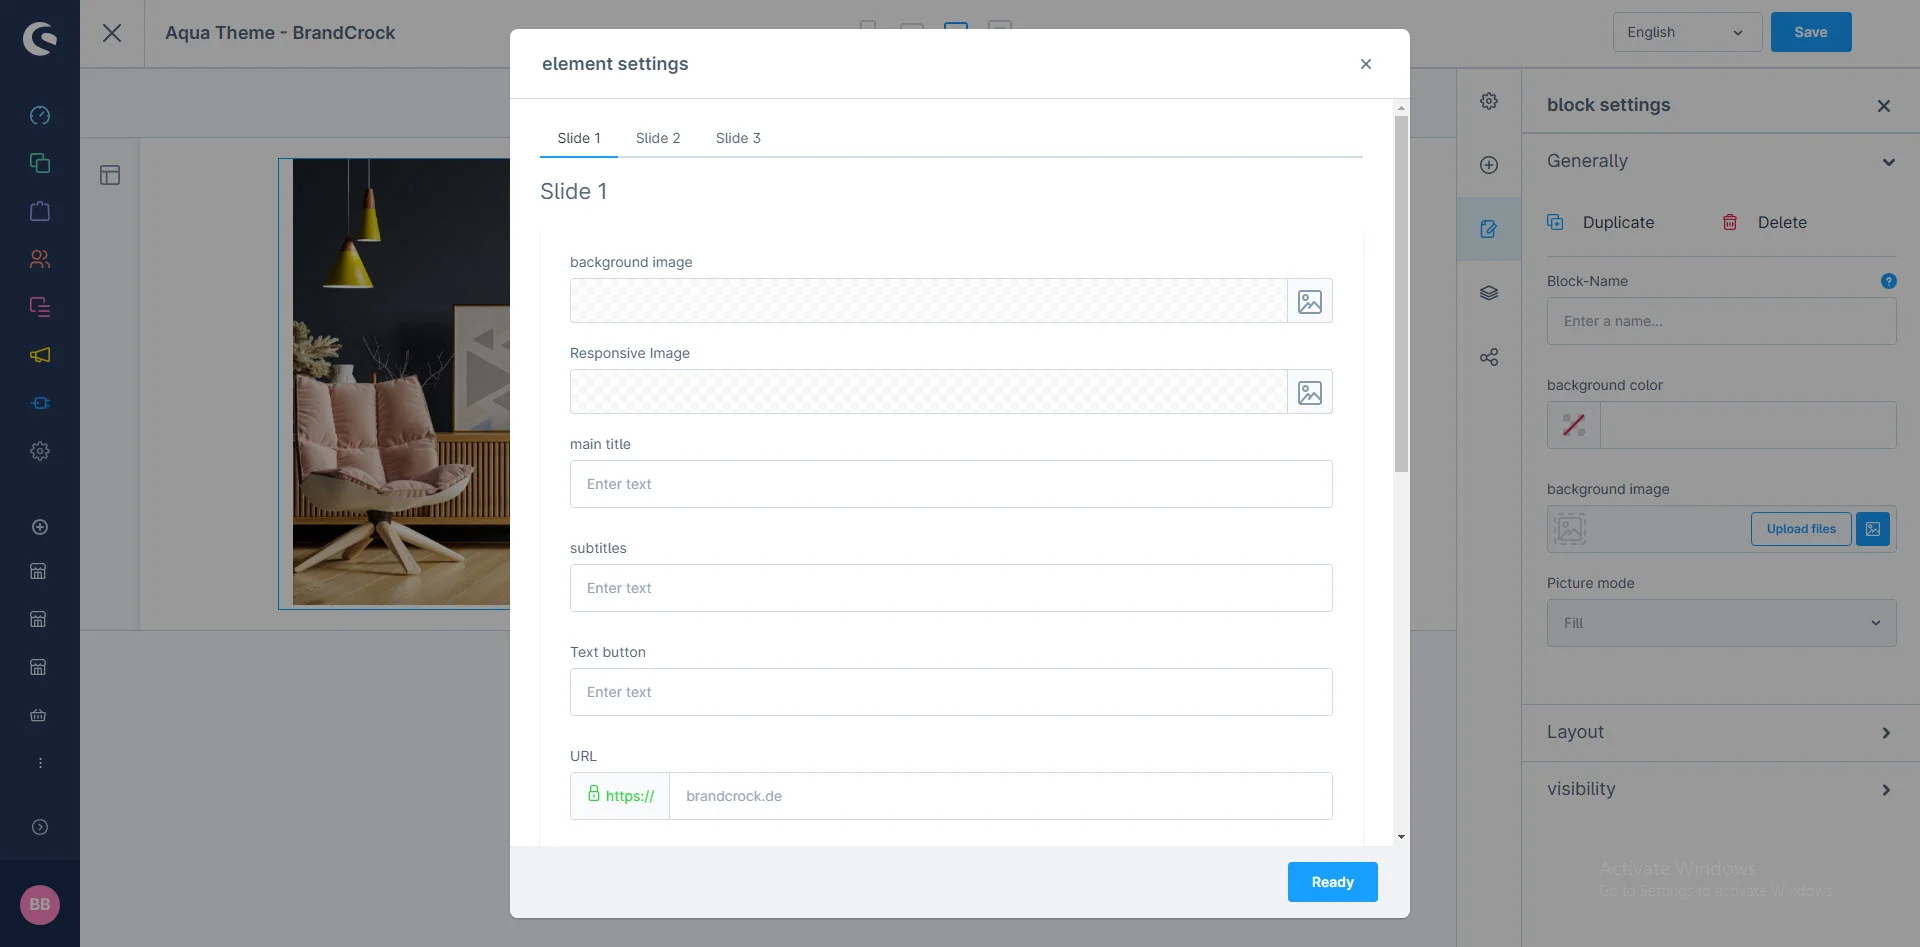Click the background color swatch
This screenshot has height=947, width=1920.
coord(1574,425)
